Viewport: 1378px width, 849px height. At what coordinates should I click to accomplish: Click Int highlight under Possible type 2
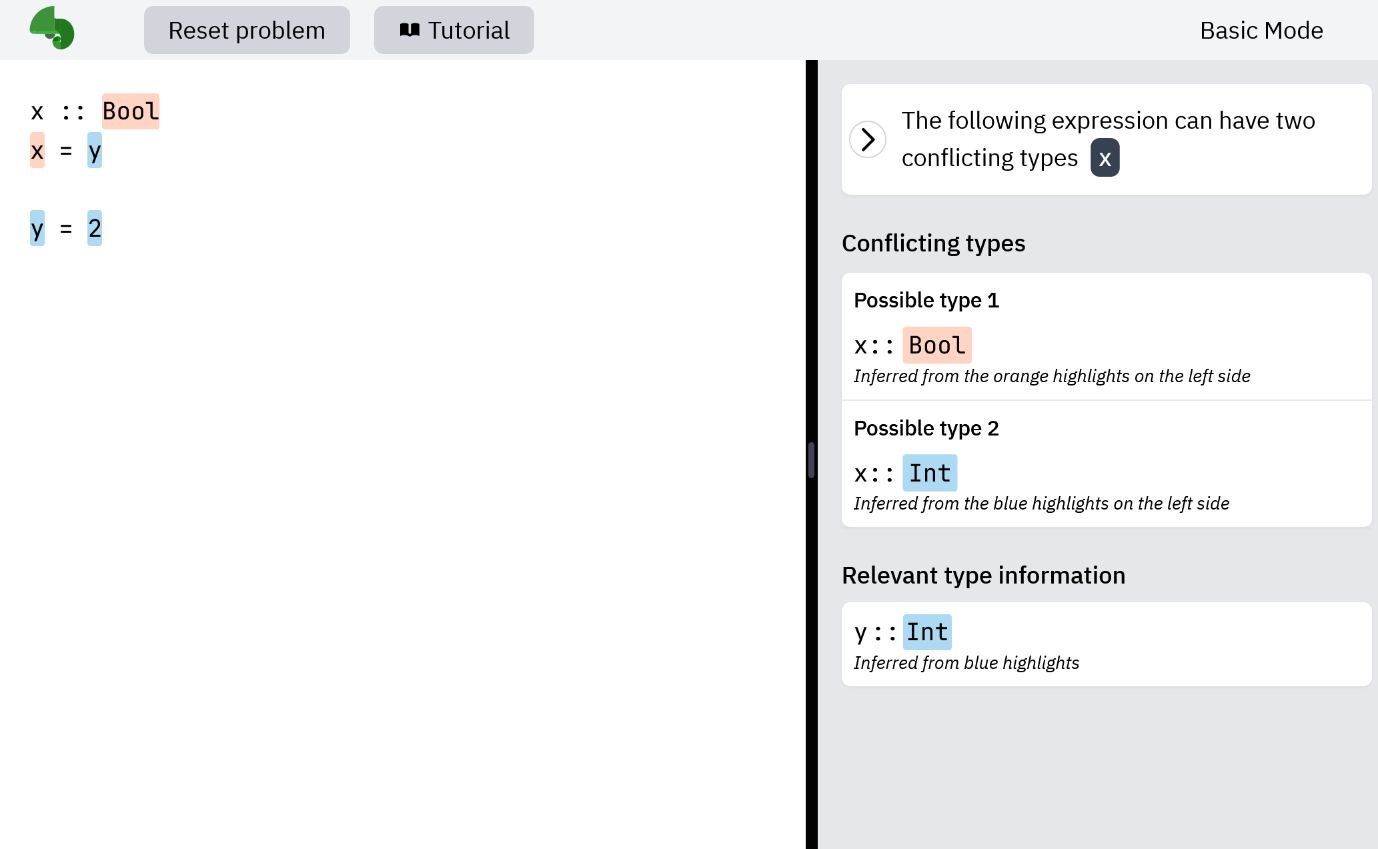coord(930,473)
